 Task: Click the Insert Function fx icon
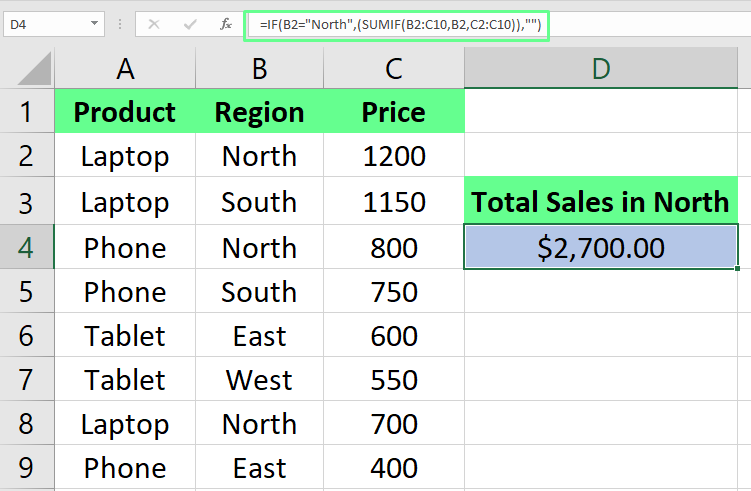[226, 24]
